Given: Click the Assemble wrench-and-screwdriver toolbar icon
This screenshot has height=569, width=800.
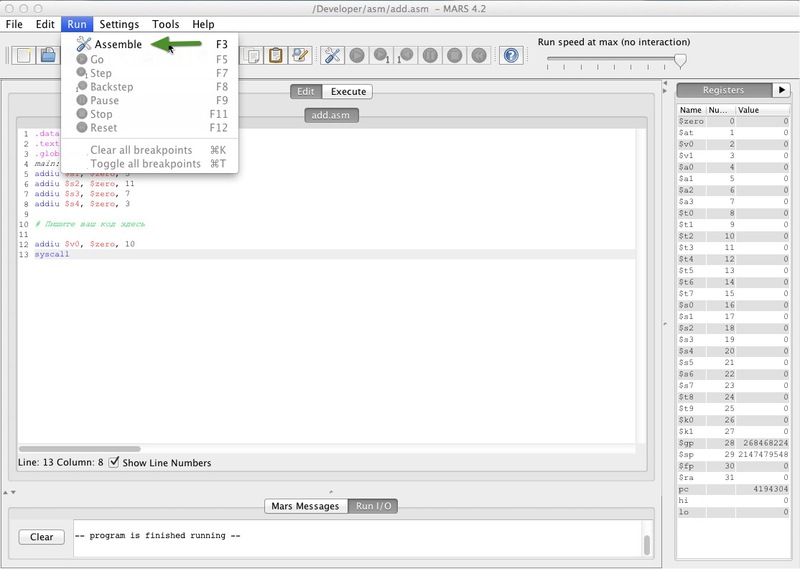Looking at the screenshot, I should 332,55.
